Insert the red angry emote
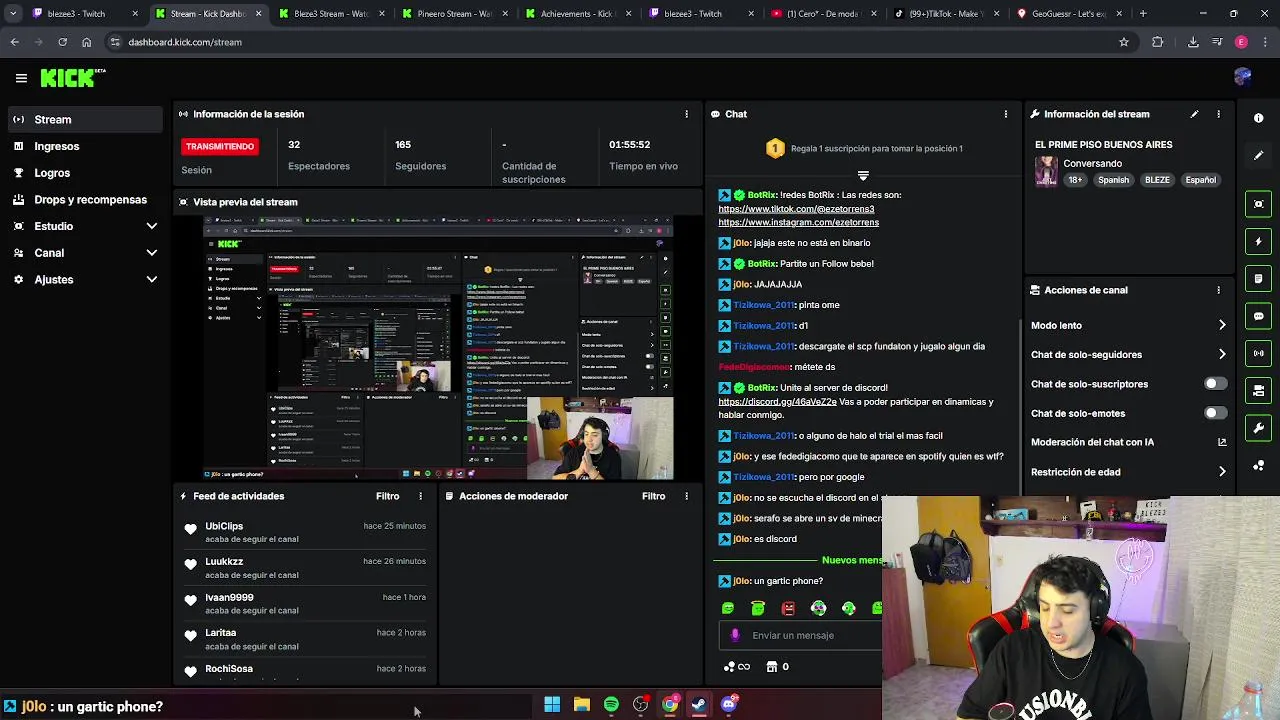The width and height of the screenshot is (1280, 720). click(x=788, y=608)
